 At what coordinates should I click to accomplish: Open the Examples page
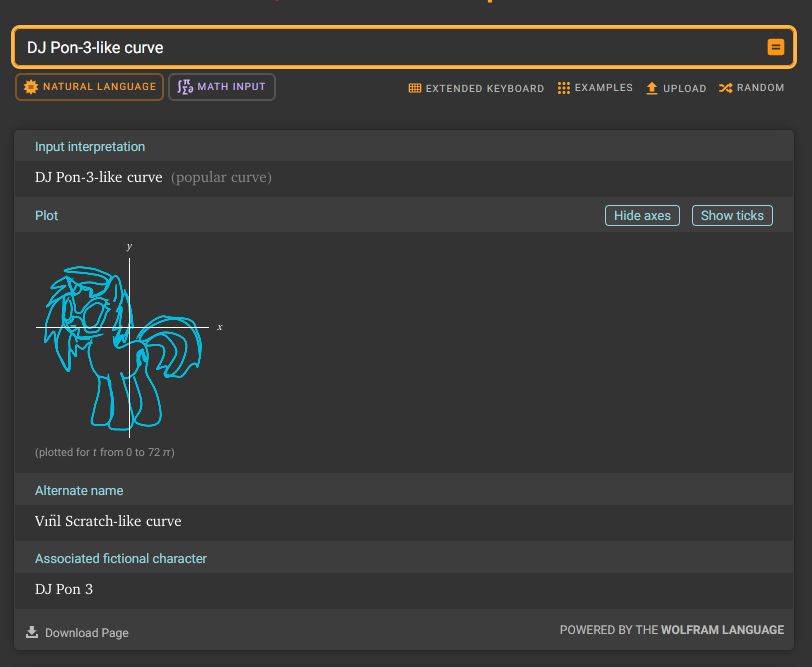[595, 88]
